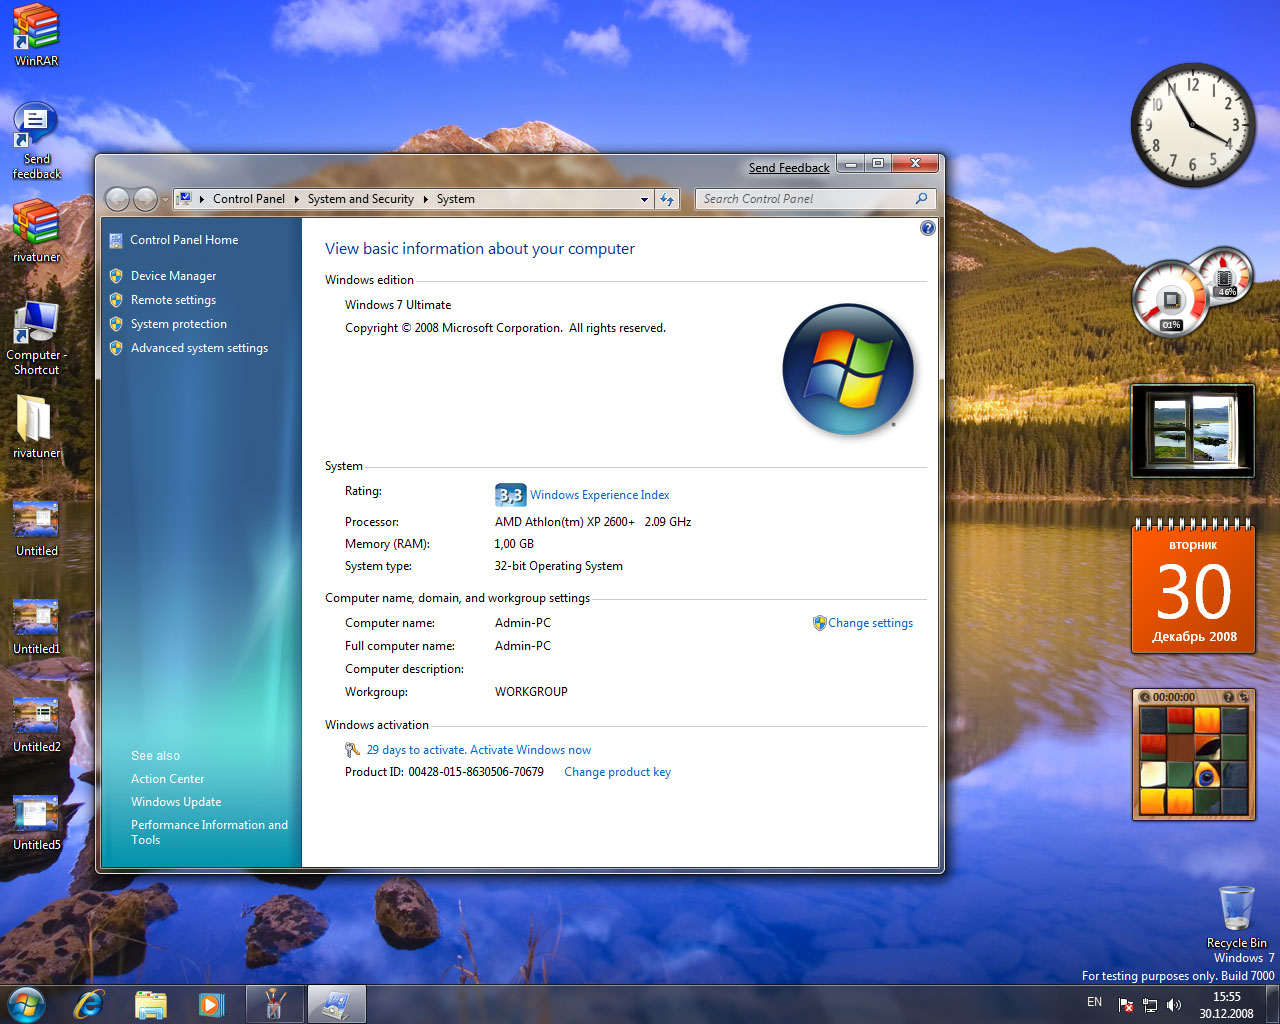
Task: Click the Back navigation arrow
Action: (117, 199)
